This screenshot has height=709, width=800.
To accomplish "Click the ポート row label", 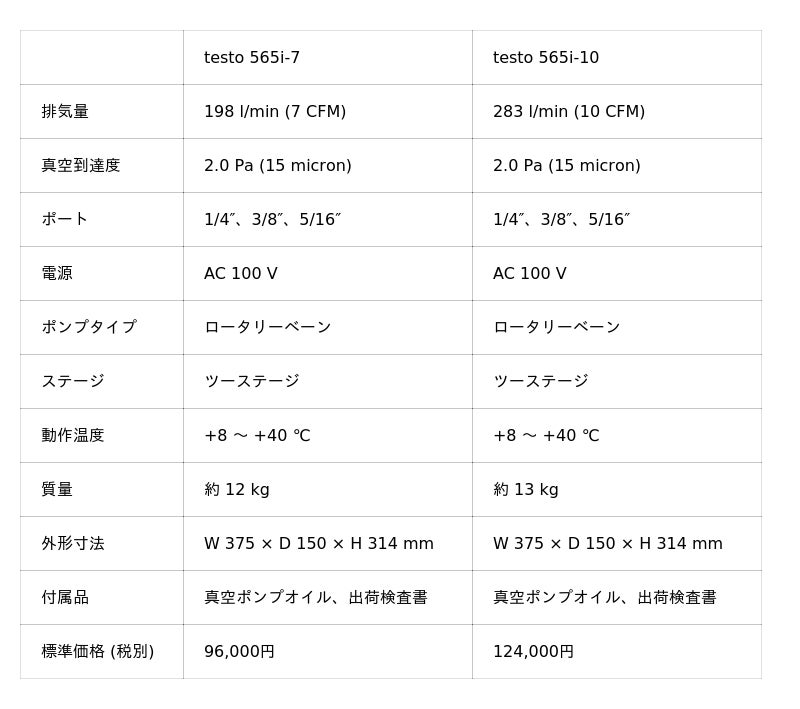I will click(x=65, y=220).
